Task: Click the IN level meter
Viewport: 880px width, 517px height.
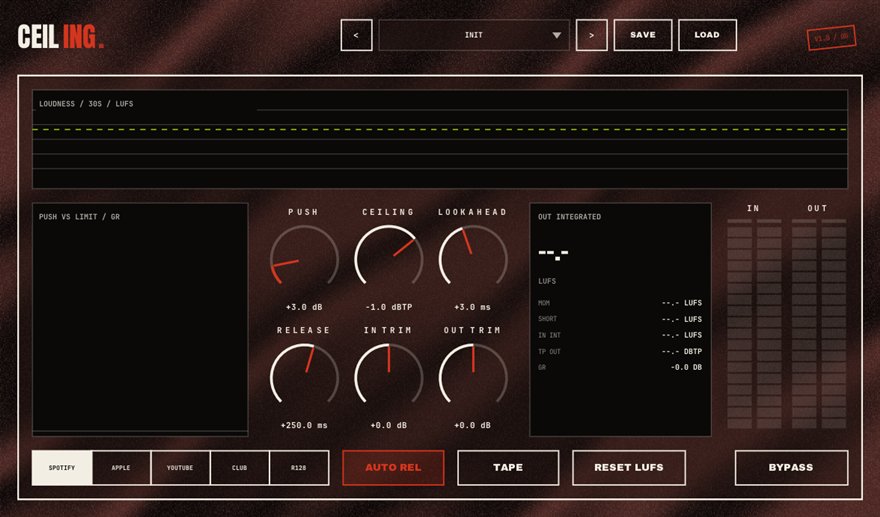Action: click(x=754, y=324)
